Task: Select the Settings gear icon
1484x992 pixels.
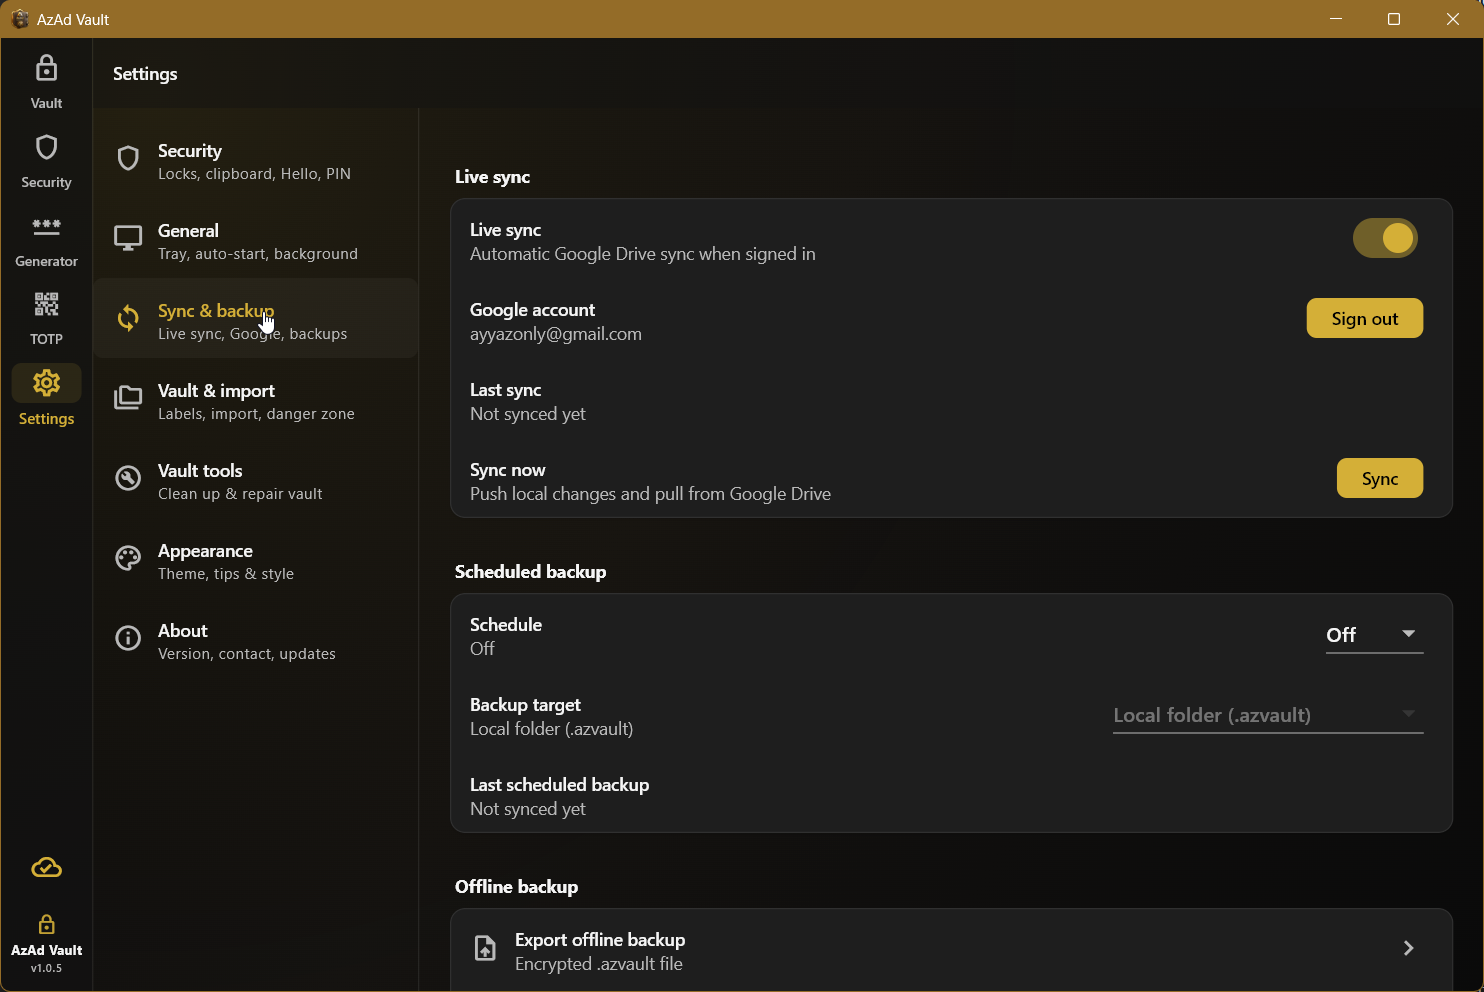Action: pyautogui.click(x=46, y=383)
